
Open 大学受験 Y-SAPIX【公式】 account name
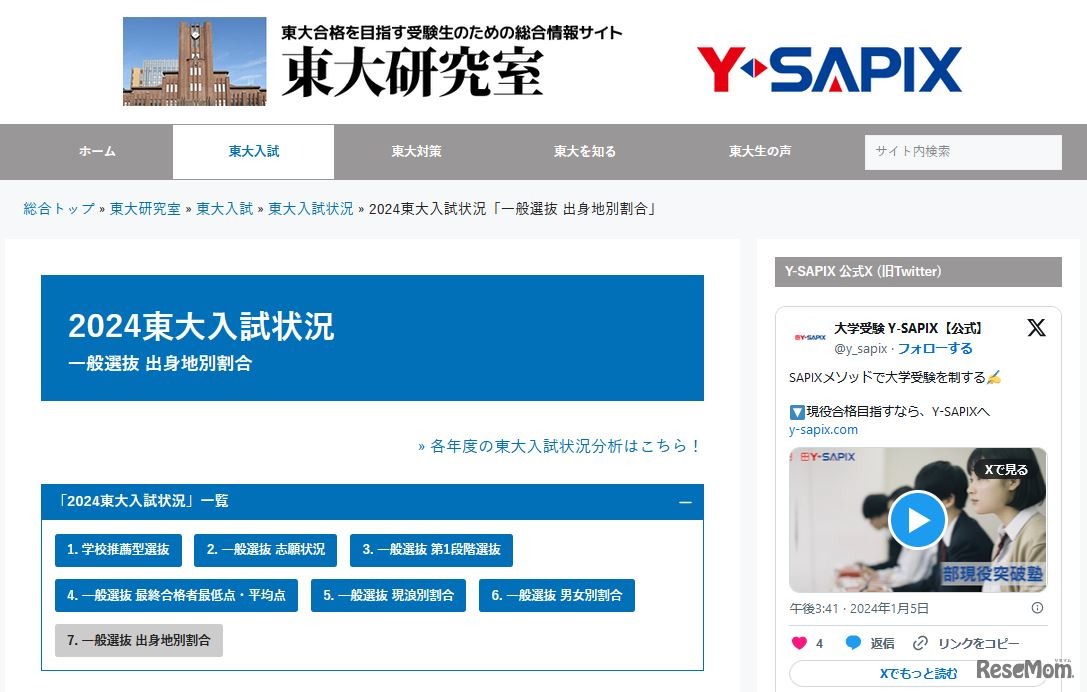[908, 329]
